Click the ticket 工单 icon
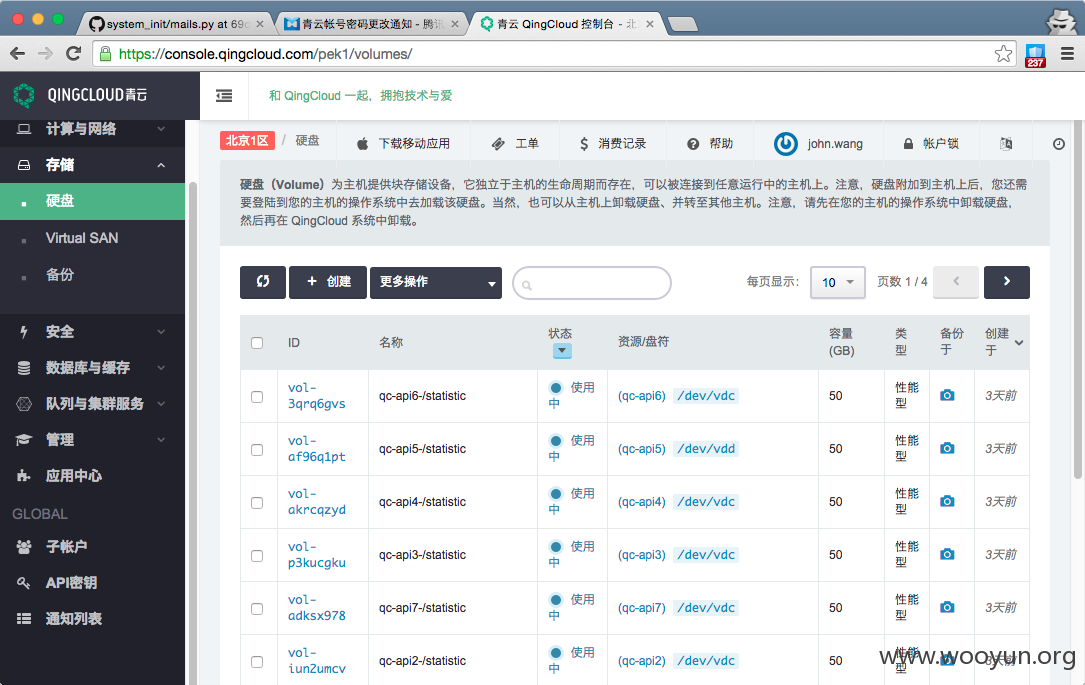1085x685 pixels. coord(498,144)
